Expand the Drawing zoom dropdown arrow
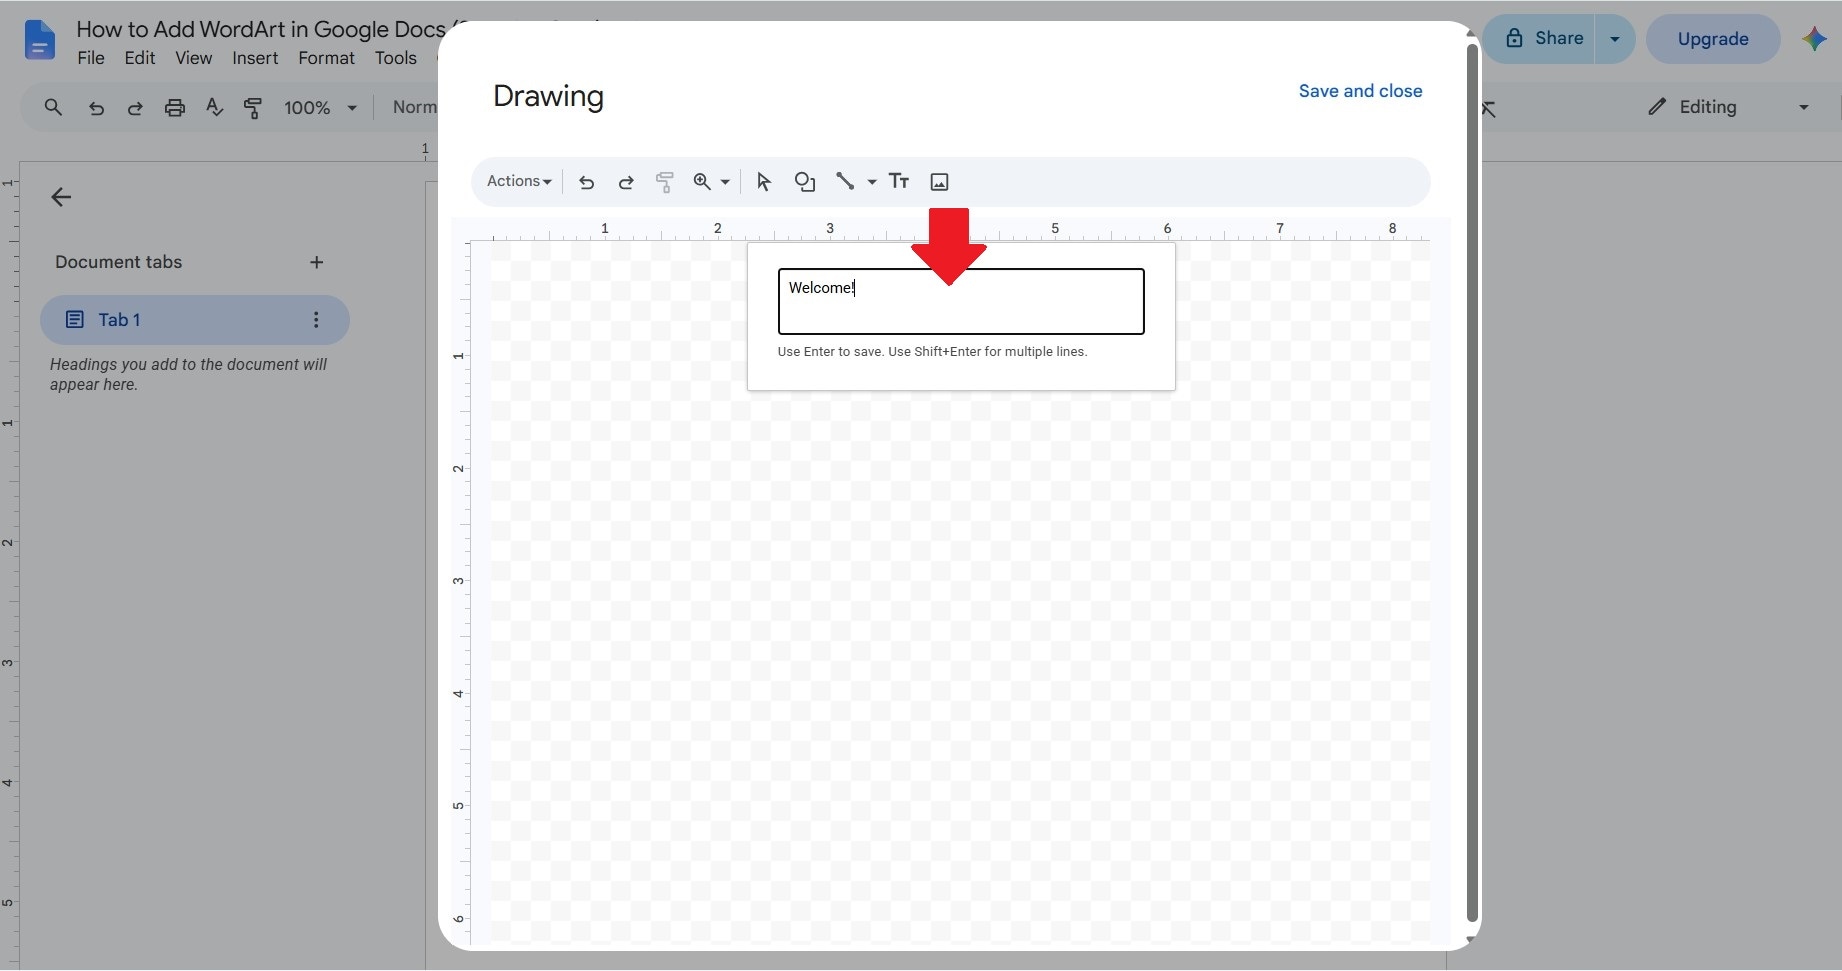1842x971 pixels. coord(725,182)
